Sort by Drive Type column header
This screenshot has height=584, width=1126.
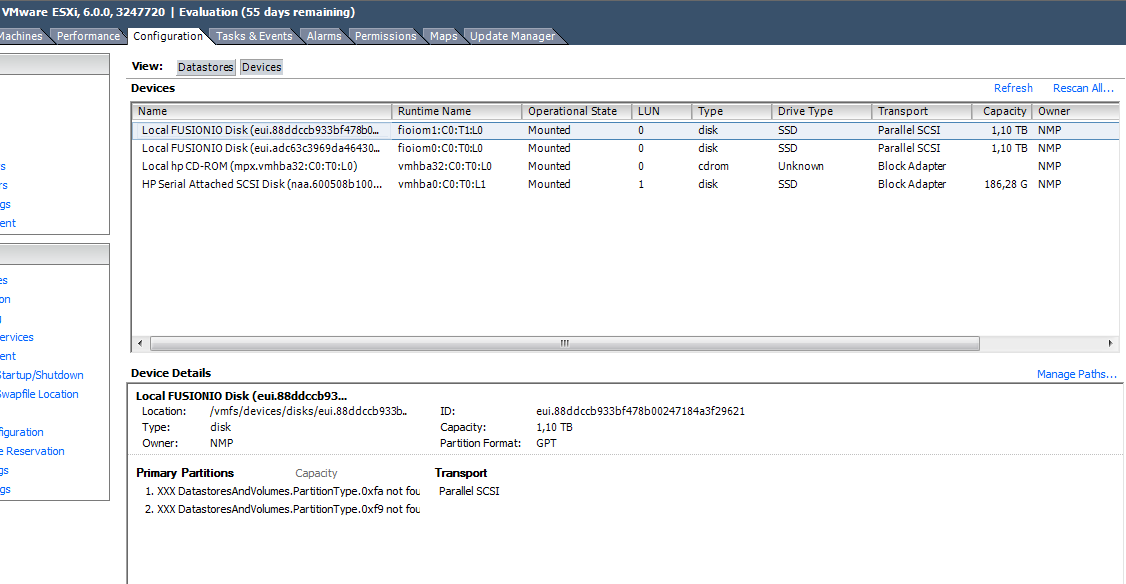[x=822, y=111]
